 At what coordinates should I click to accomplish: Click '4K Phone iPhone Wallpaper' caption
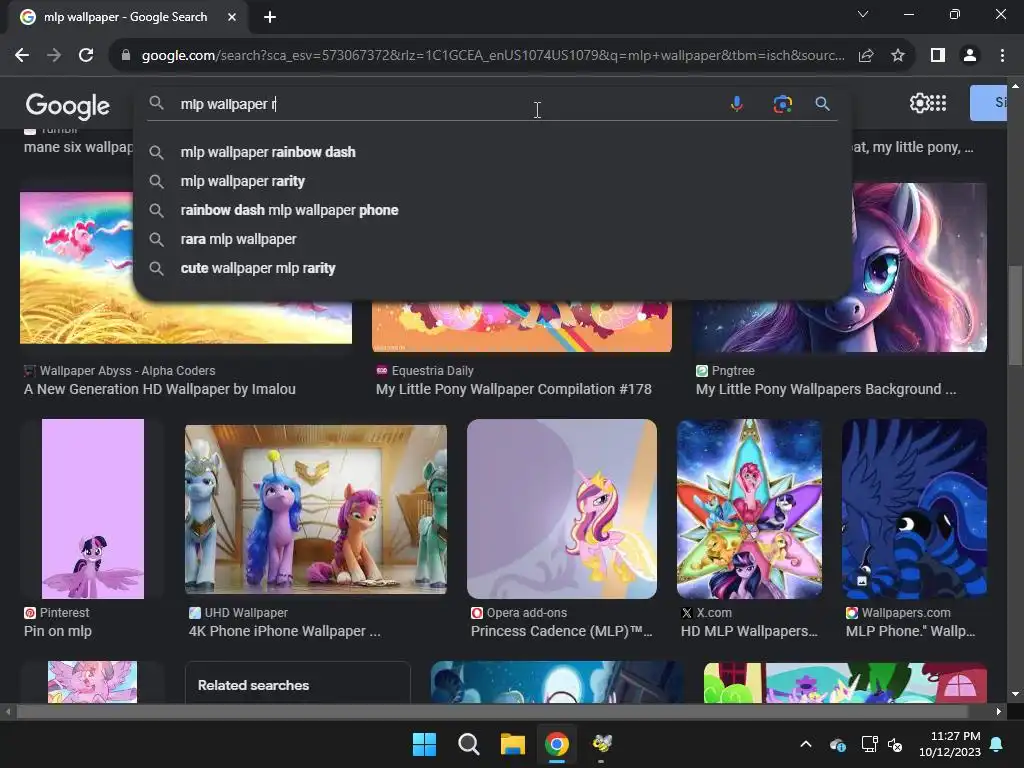click(284, 632)
